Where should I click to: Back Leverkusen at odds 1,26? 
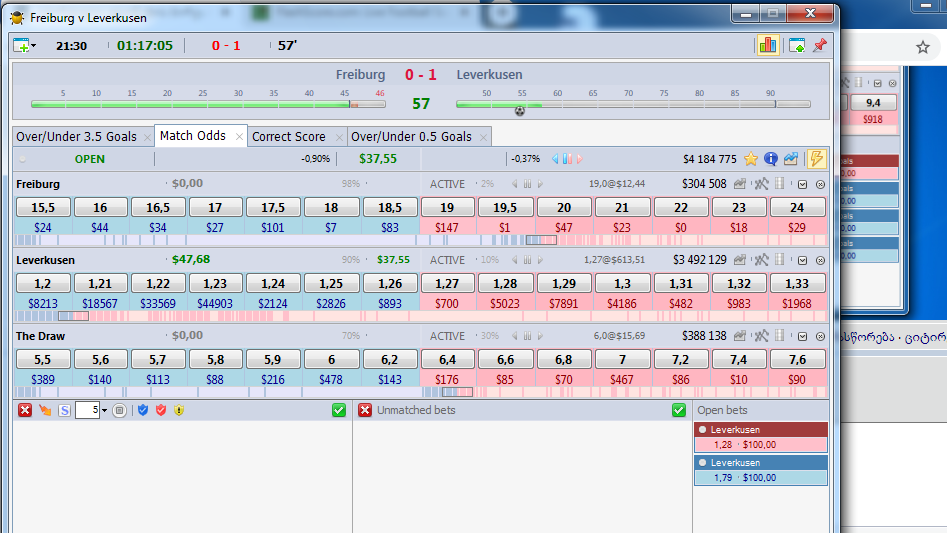390,284
